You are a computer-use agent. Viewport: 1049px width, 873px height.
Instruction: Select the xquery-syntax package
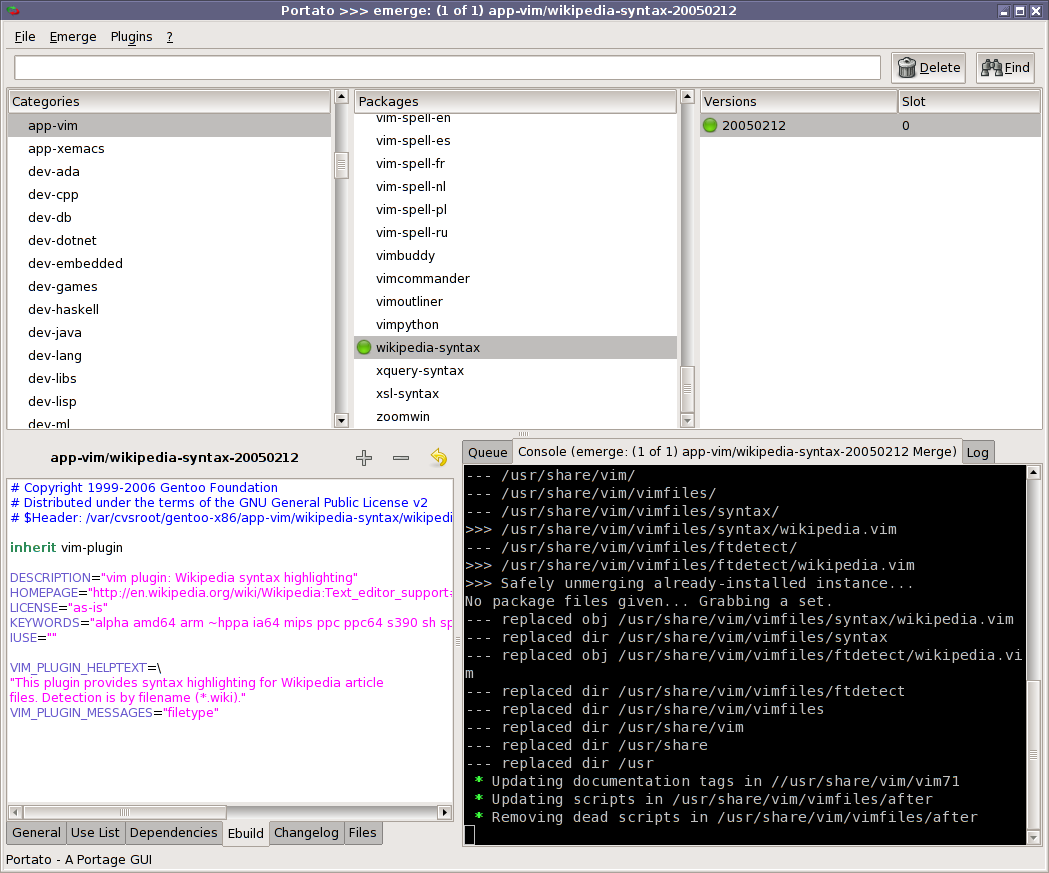click(515, 371)
